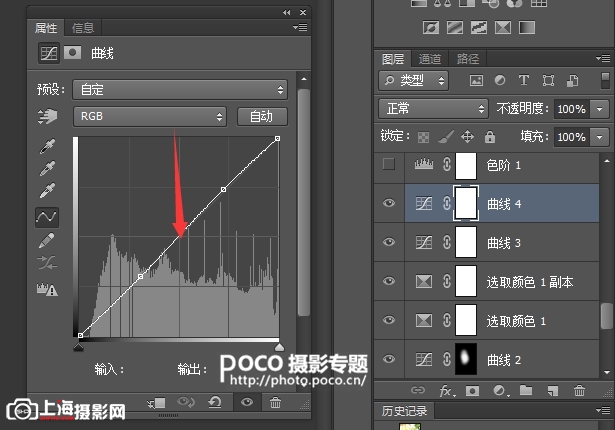Show the 色阶 1 layer visibility
This screenshot has width=615, height=430.
(389, 164)
